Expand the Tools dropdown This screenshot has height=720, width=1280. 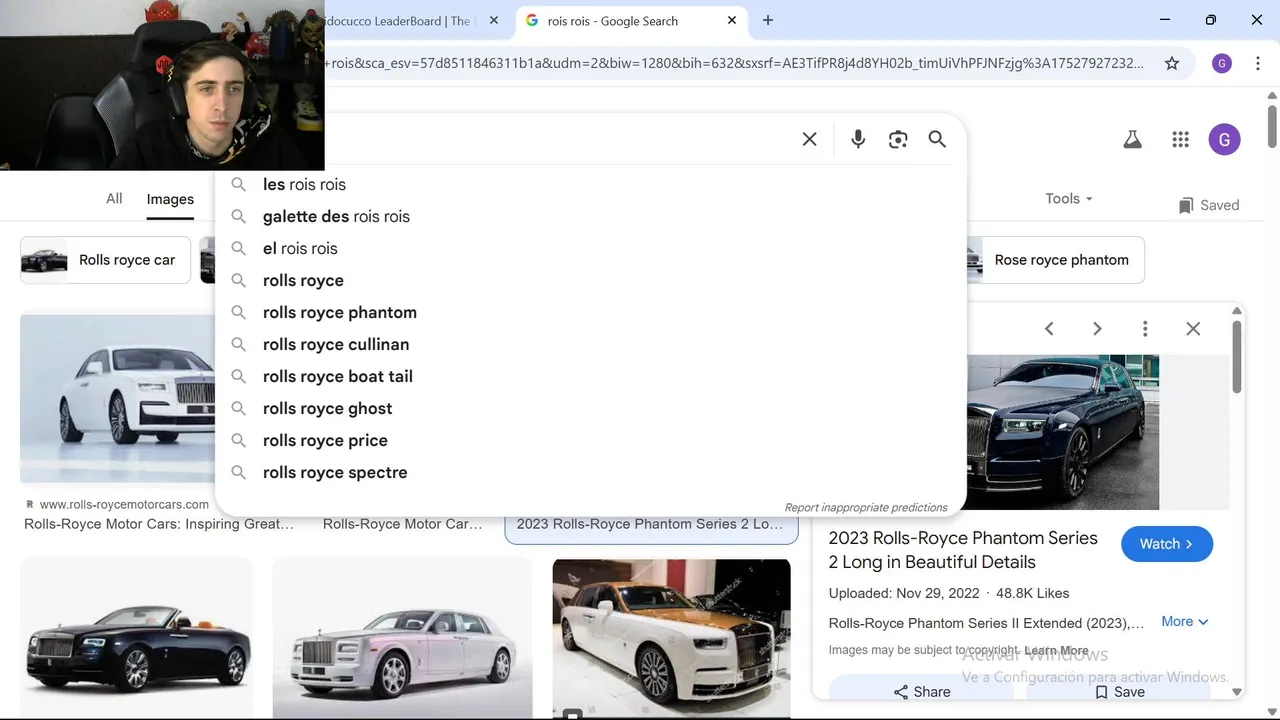click(1069, 198)
